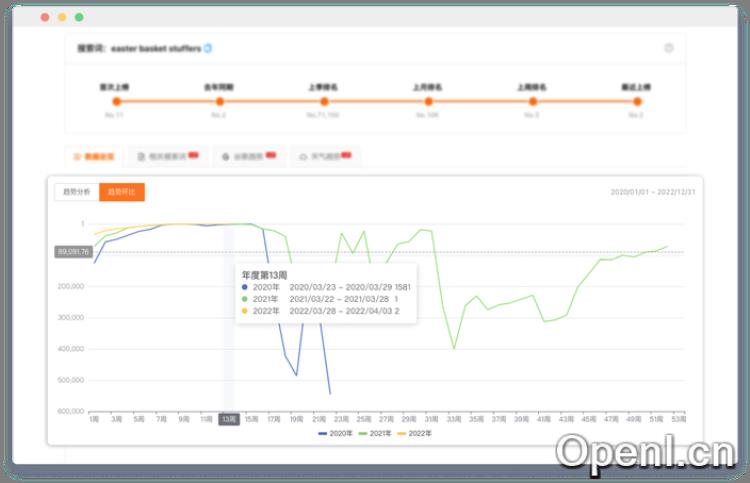Click the yellow macOS minimize button
This screenshot has height=483, width=750.
(62, 17)
